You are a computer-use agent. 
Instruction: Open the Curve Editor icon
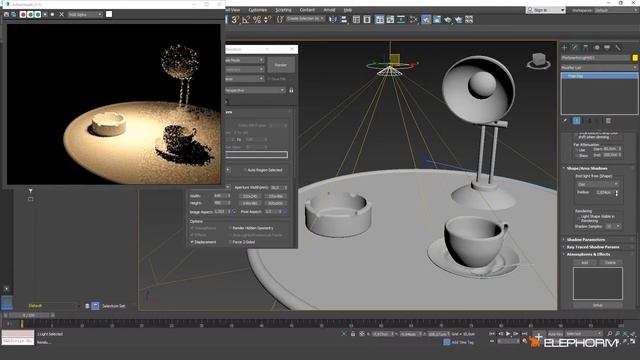tap(390, 19)
